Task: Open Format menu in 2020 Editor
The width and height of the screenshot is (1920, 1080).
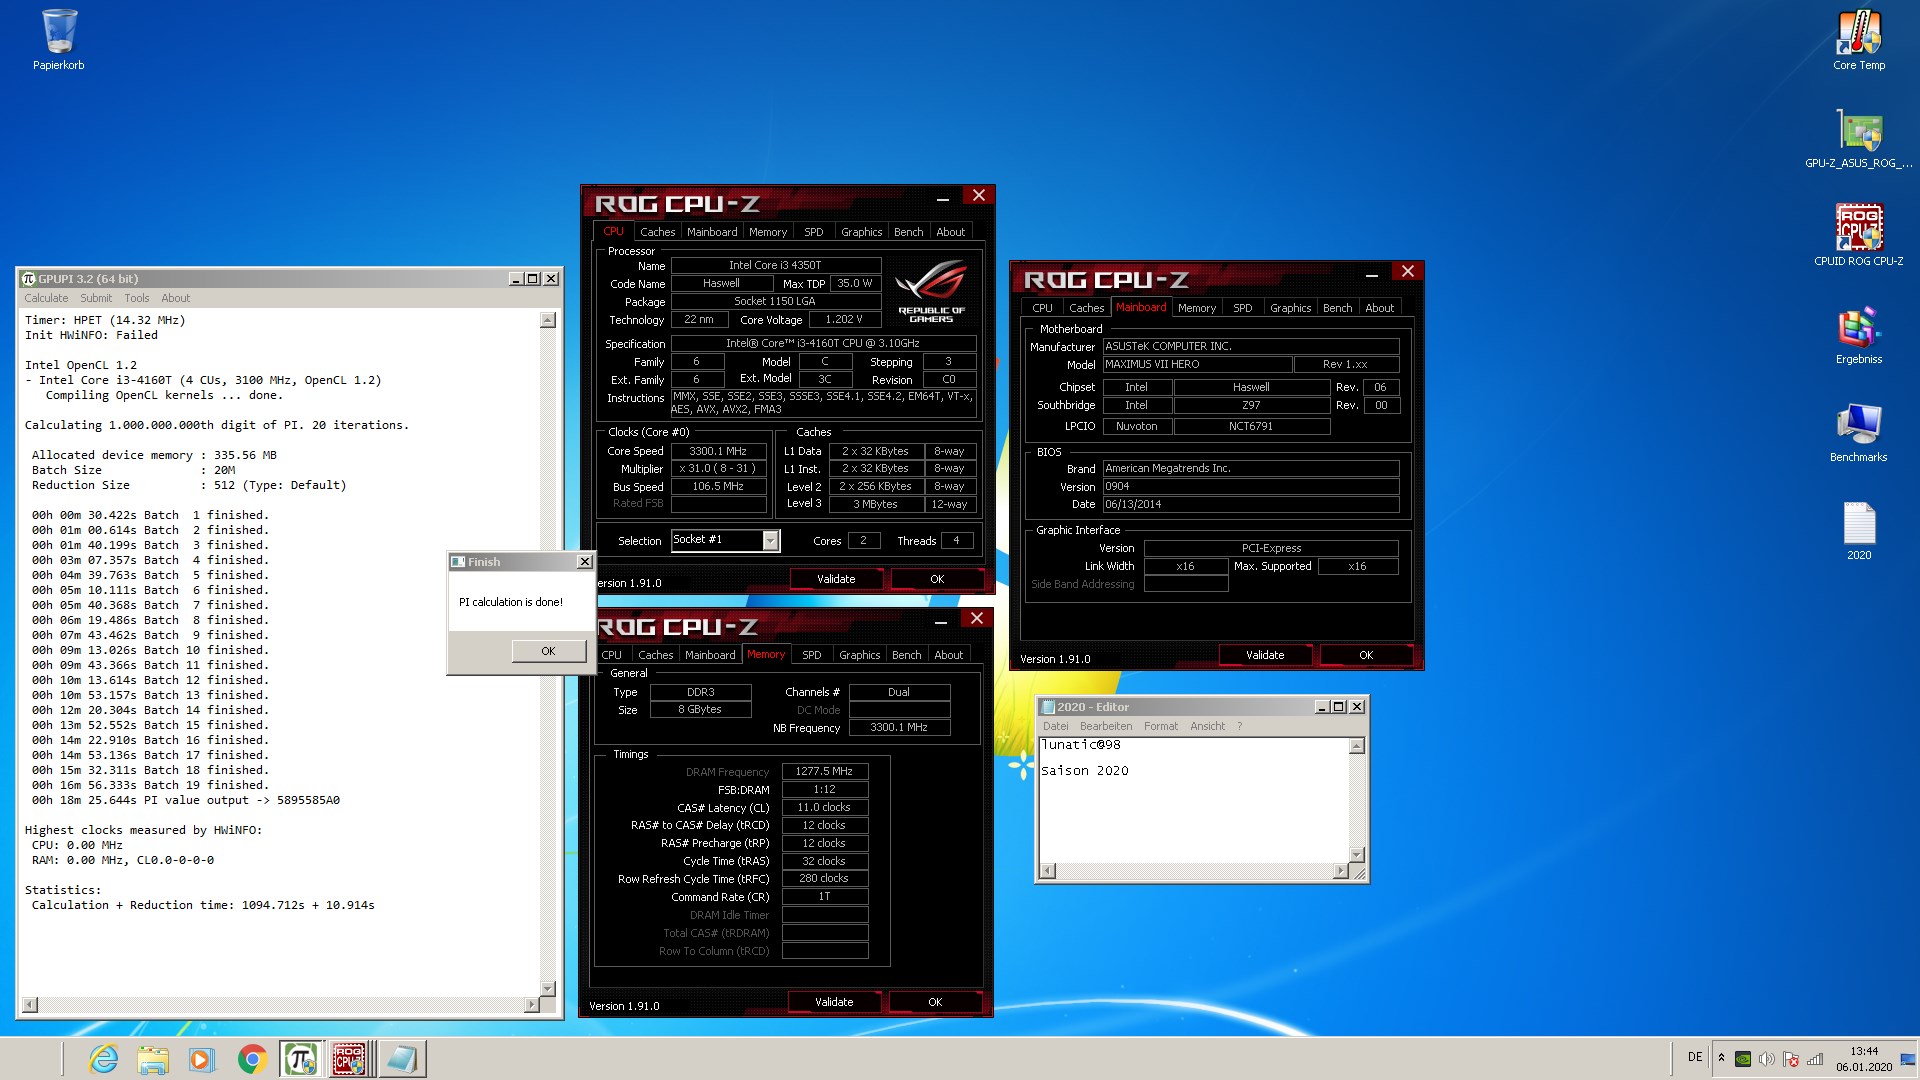Action: click(1160, 726)
